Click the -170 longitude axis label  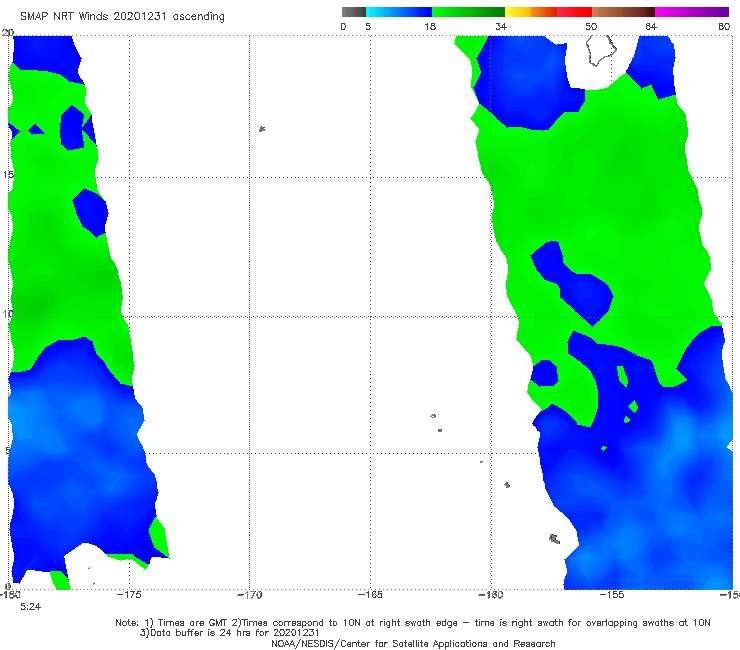pyautogui.click(x=250, y=595)
